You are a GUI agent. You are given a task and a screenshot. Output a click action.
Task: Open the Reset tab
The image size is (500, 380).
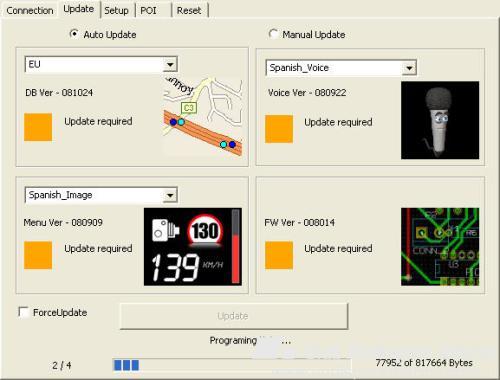189,10
